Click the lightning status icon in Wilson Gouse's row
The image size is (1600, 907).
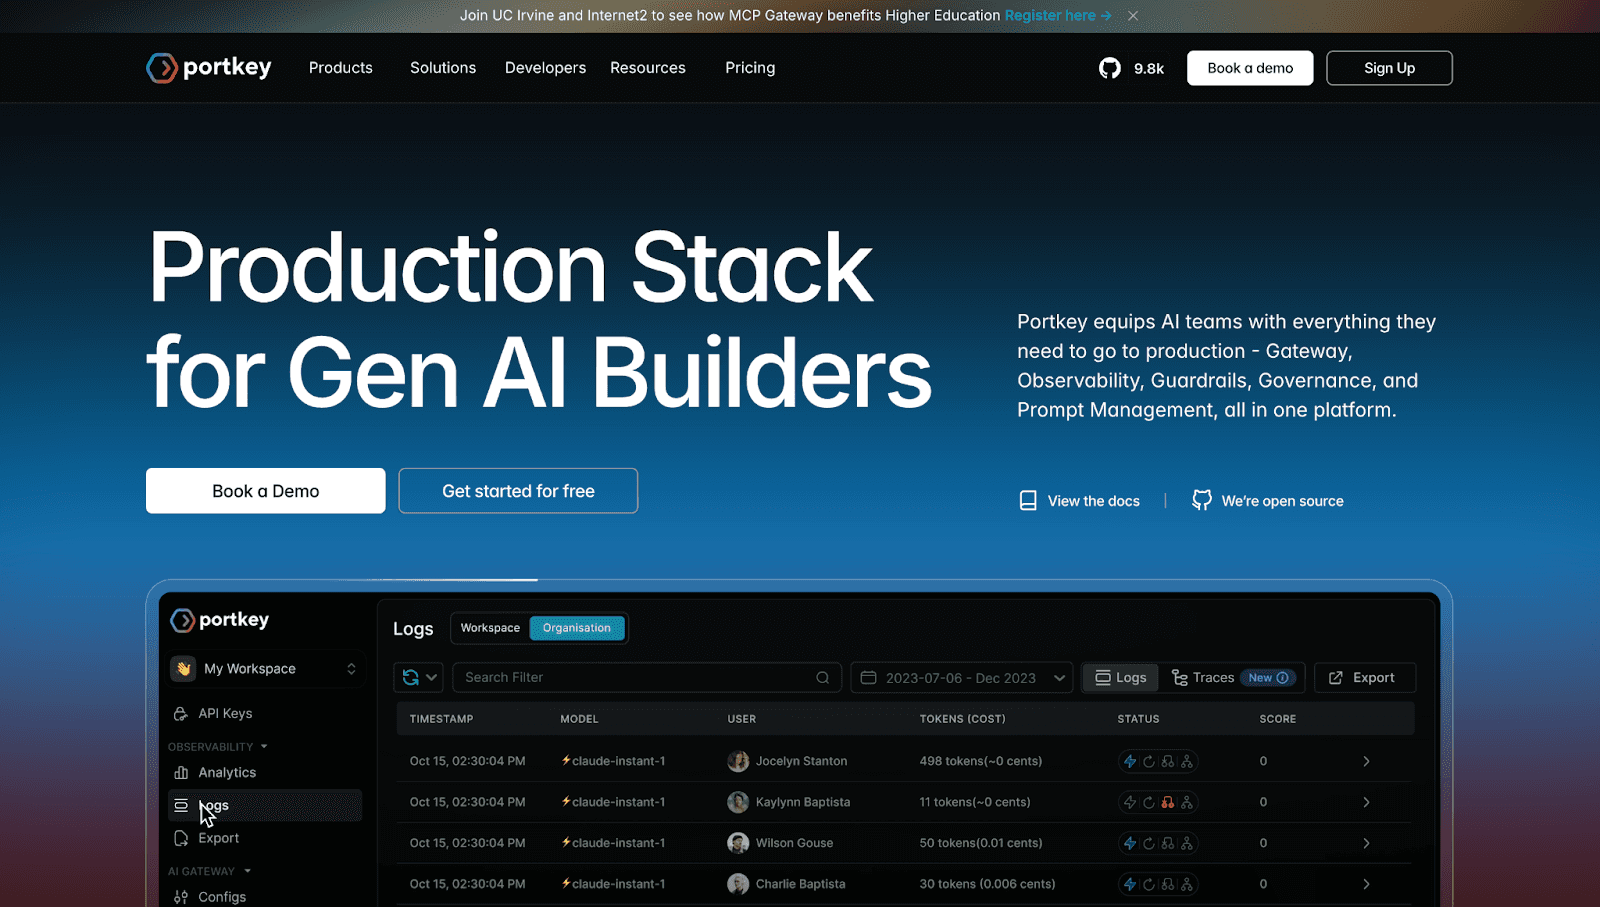coord(1130,843)
